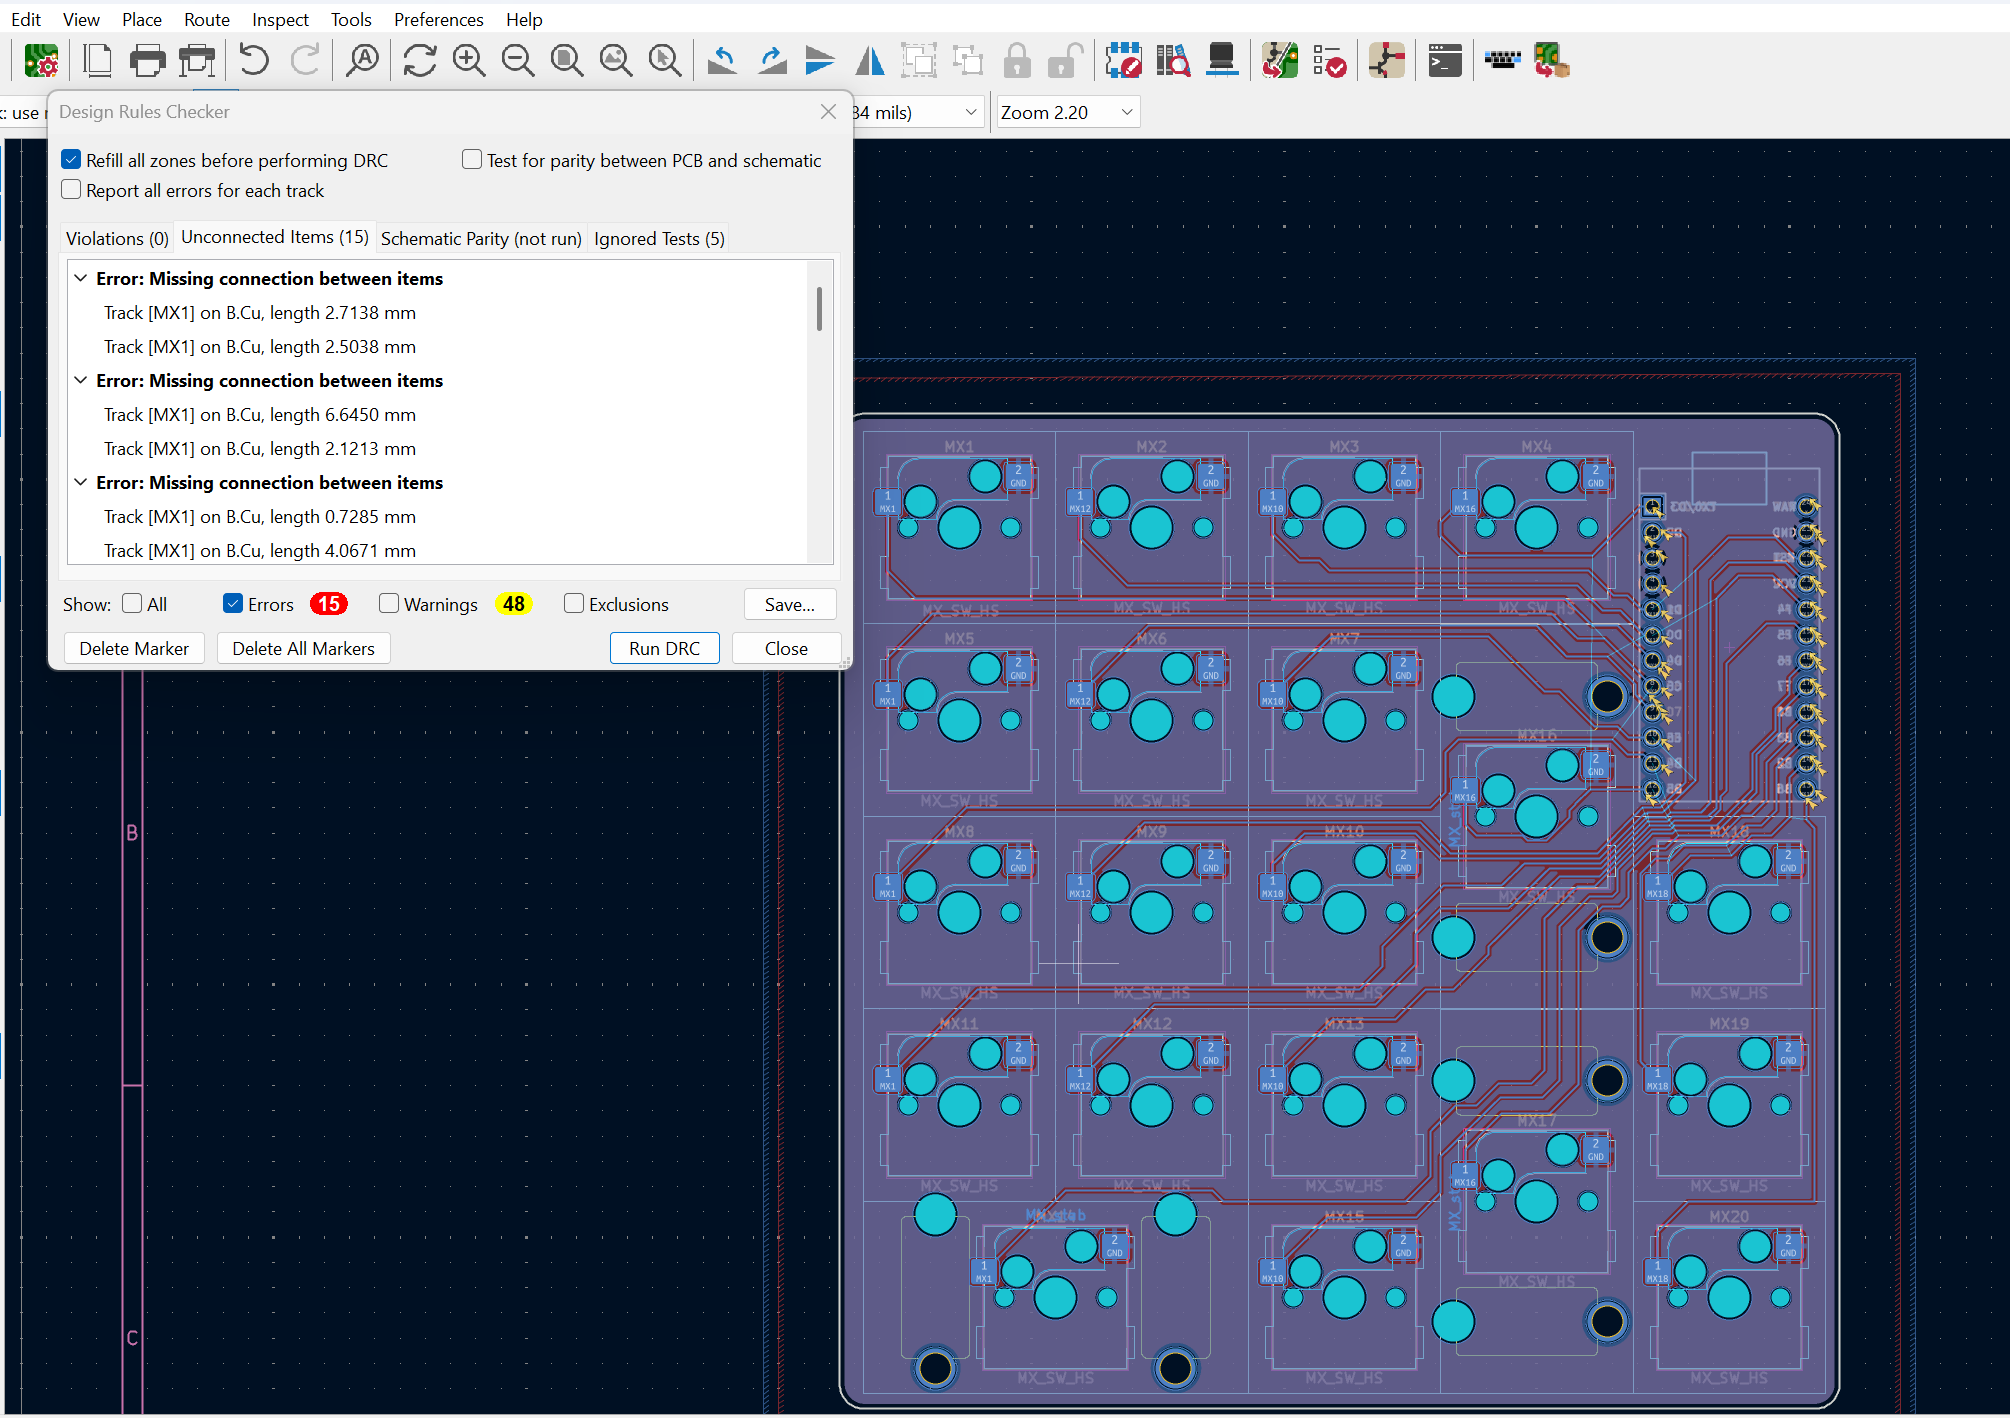Screen dimensions: 2010x1418
Task: Collapse the first Missing connection error
Action: [x=81, y=279]
